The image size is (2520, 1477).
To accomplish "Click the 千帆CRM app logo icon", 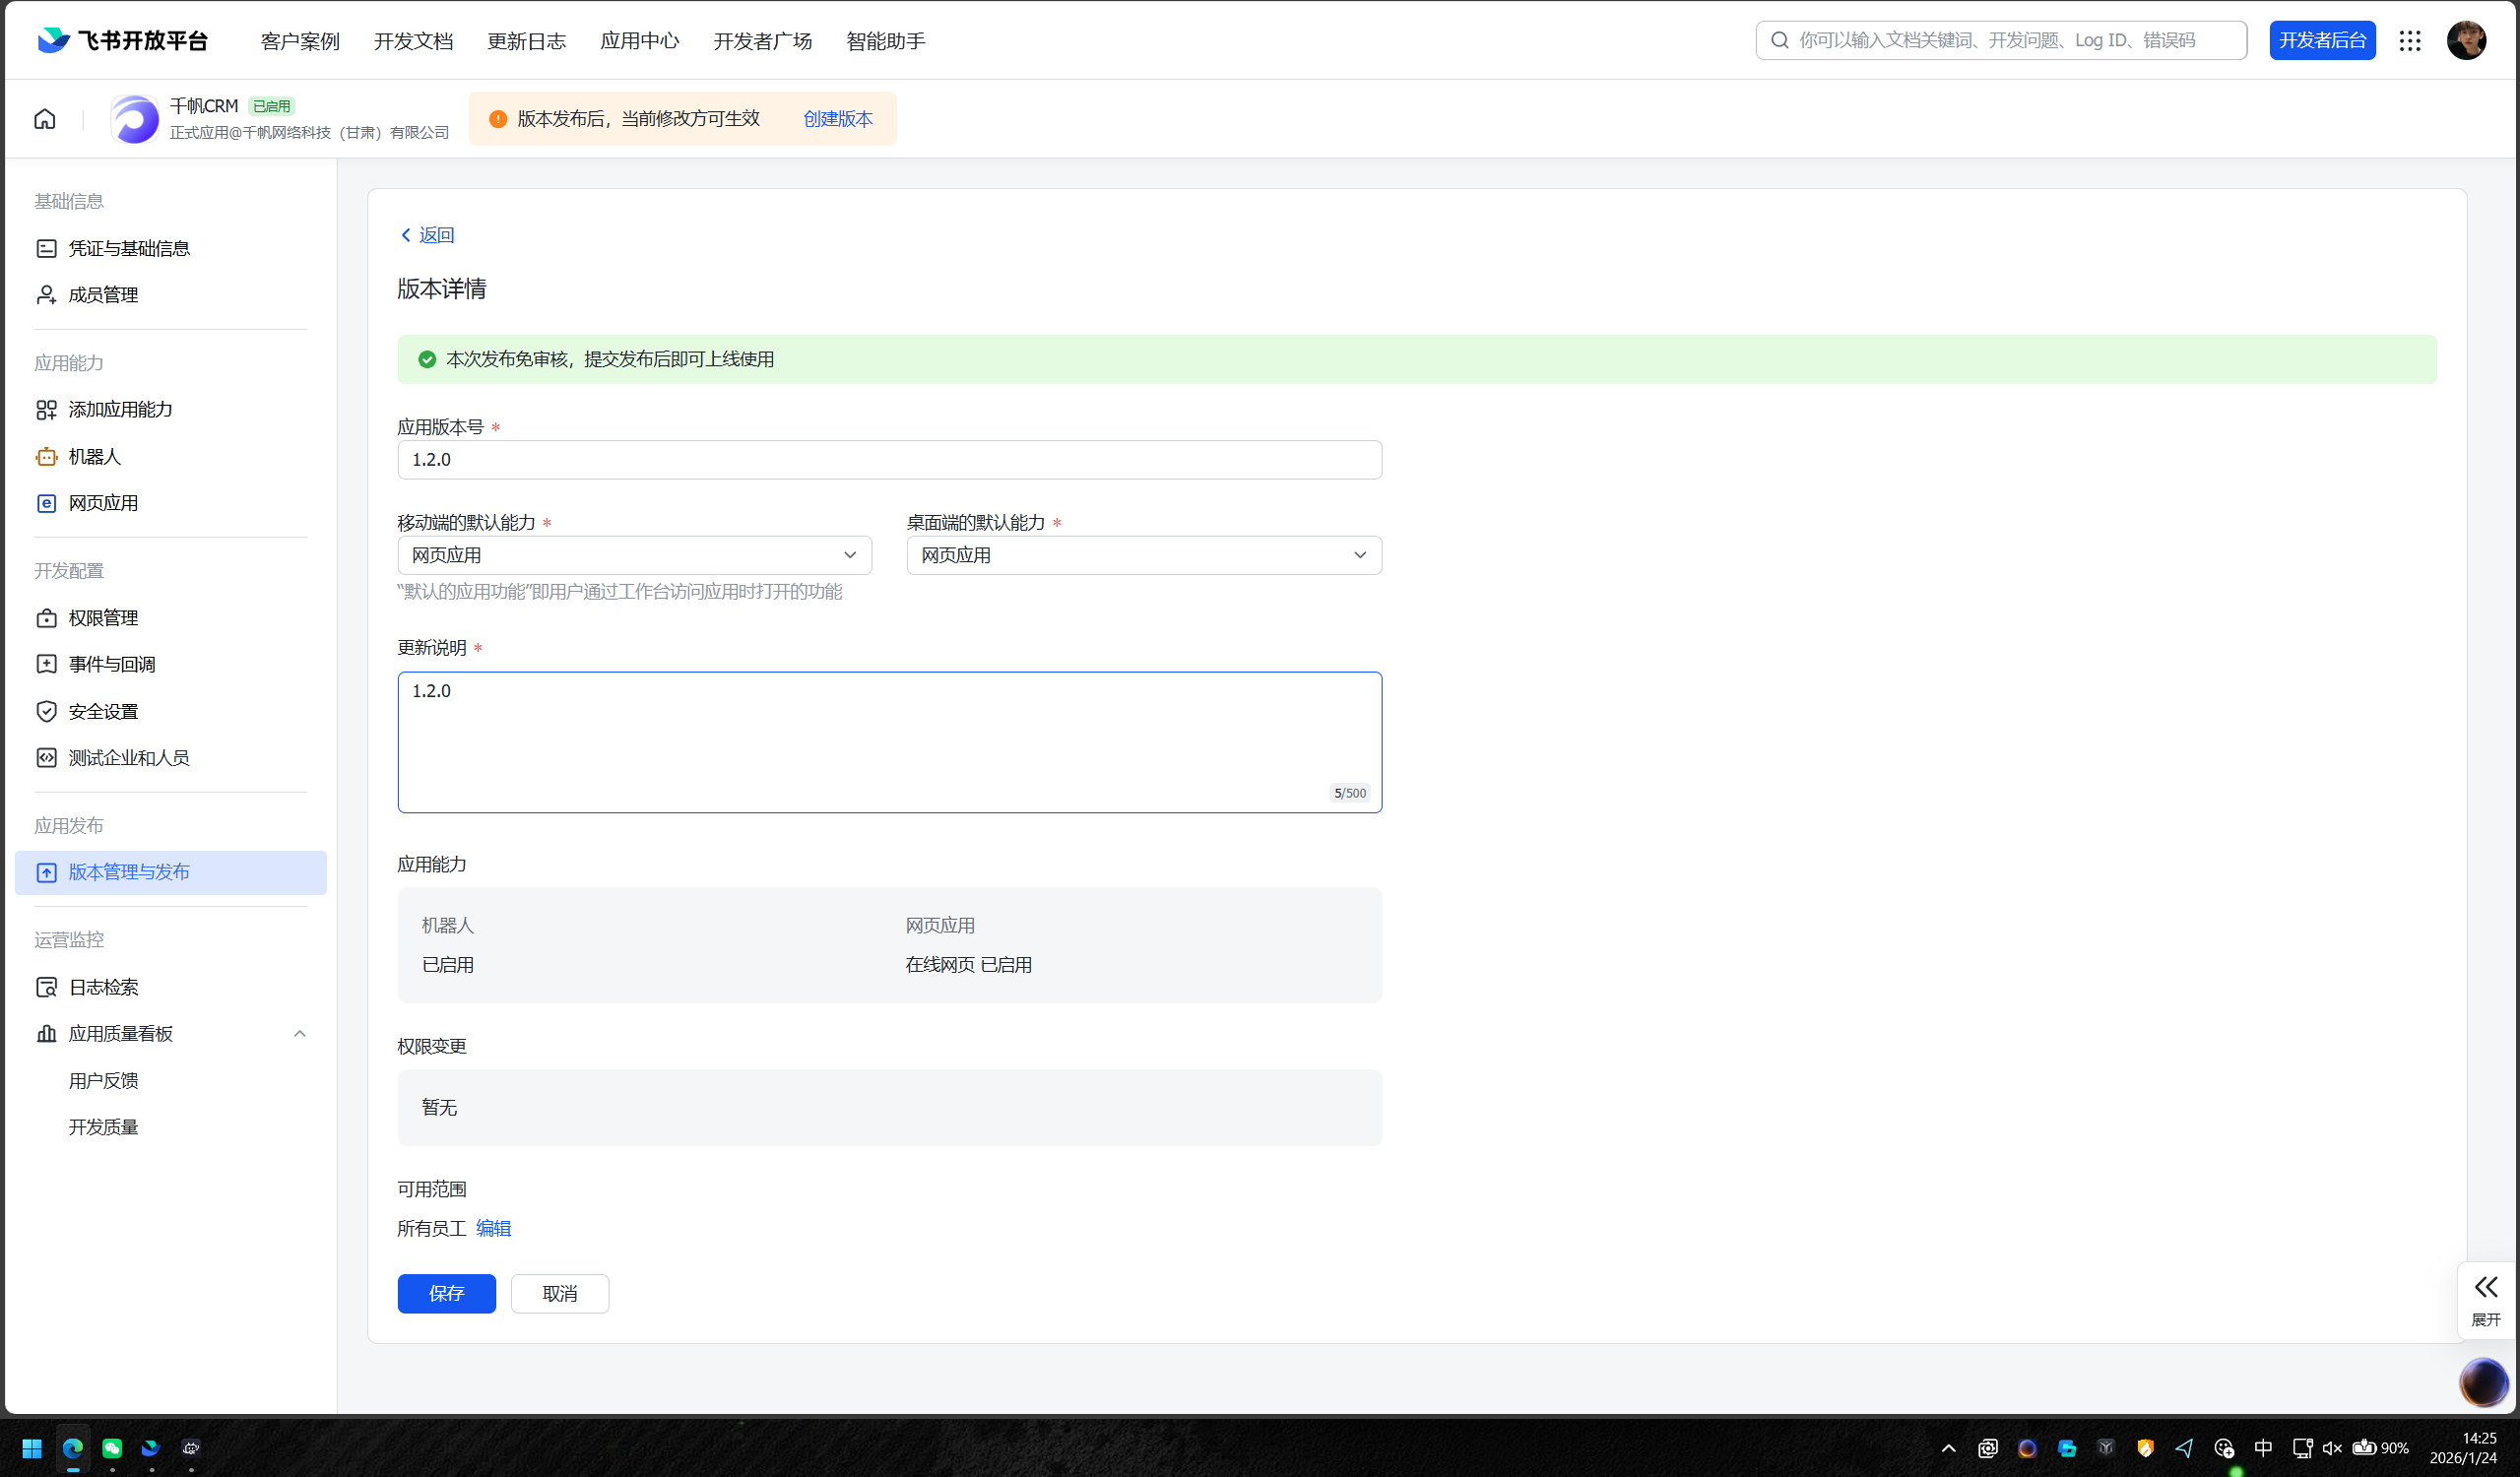I will [135, 119].
